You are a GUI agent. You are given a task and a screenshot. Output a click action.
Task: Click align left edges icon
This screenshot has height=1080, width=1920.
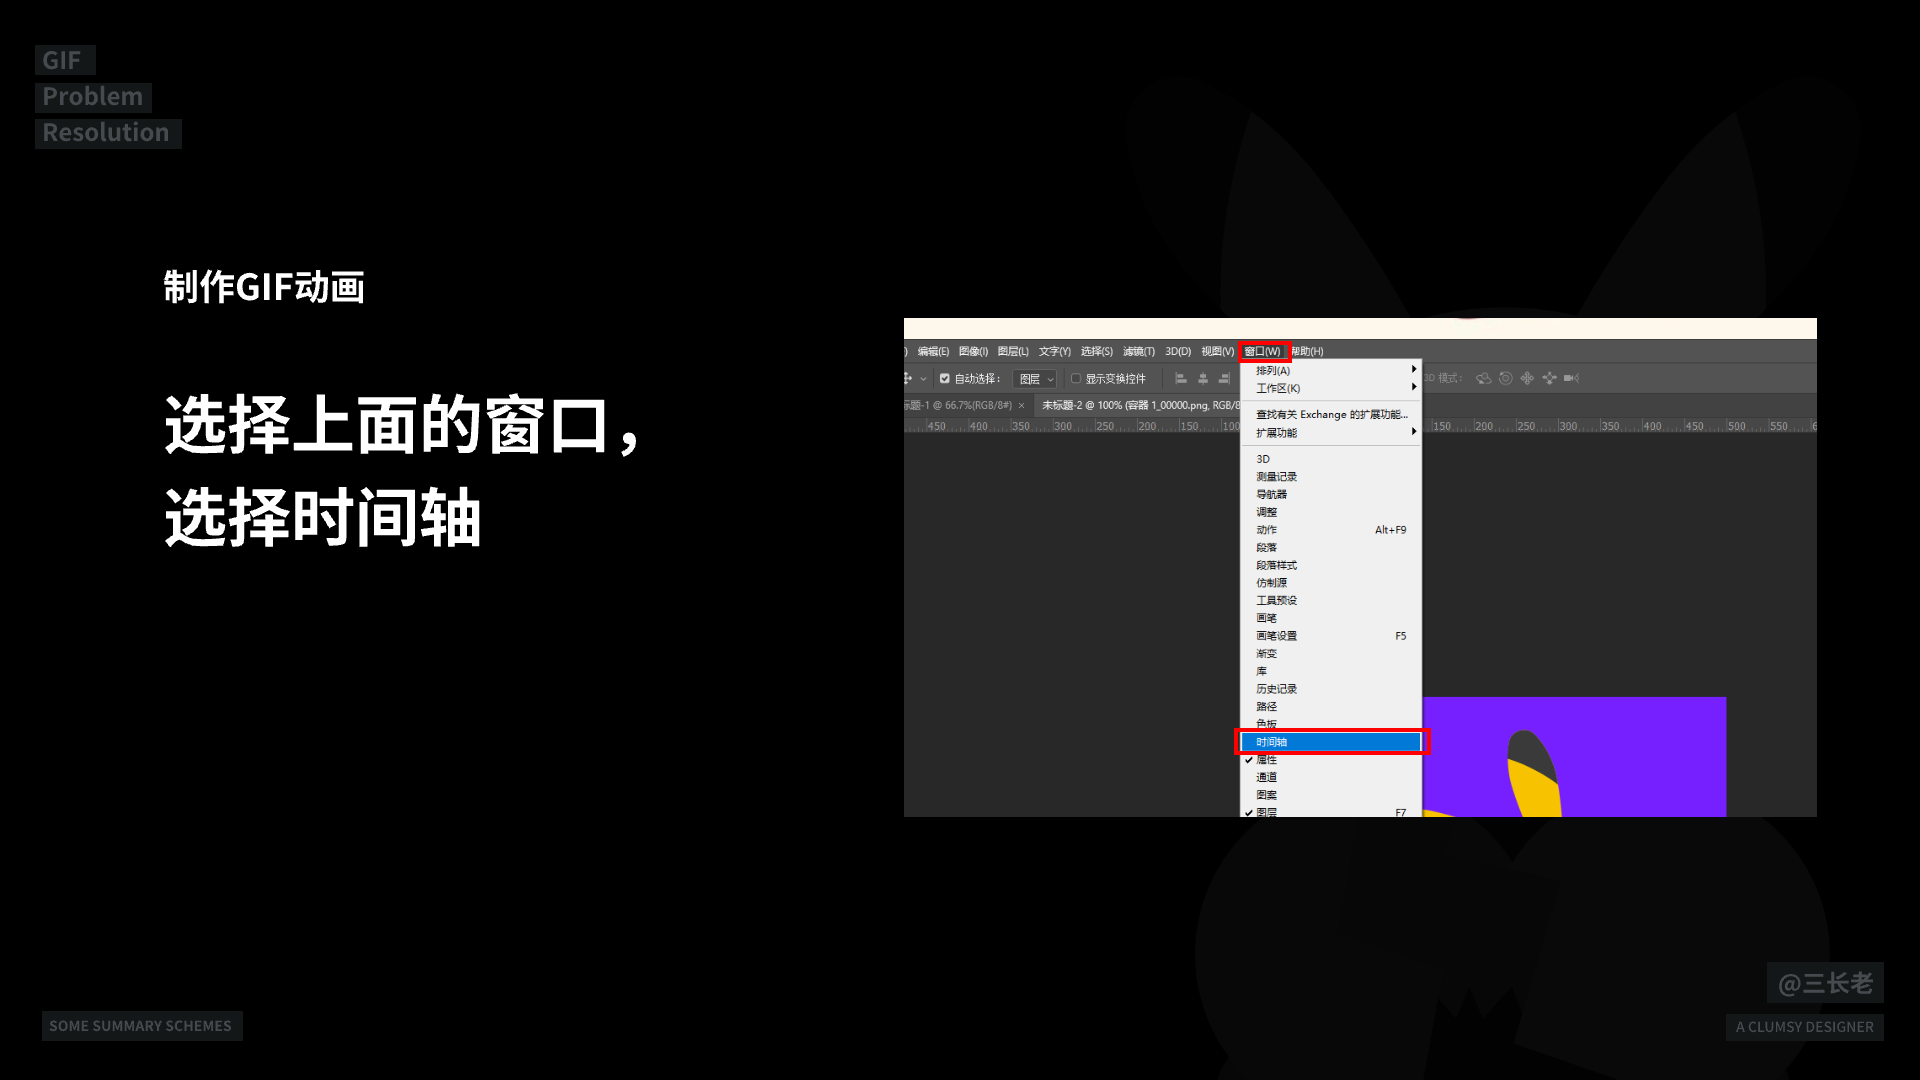click(x=1181, y=378)
